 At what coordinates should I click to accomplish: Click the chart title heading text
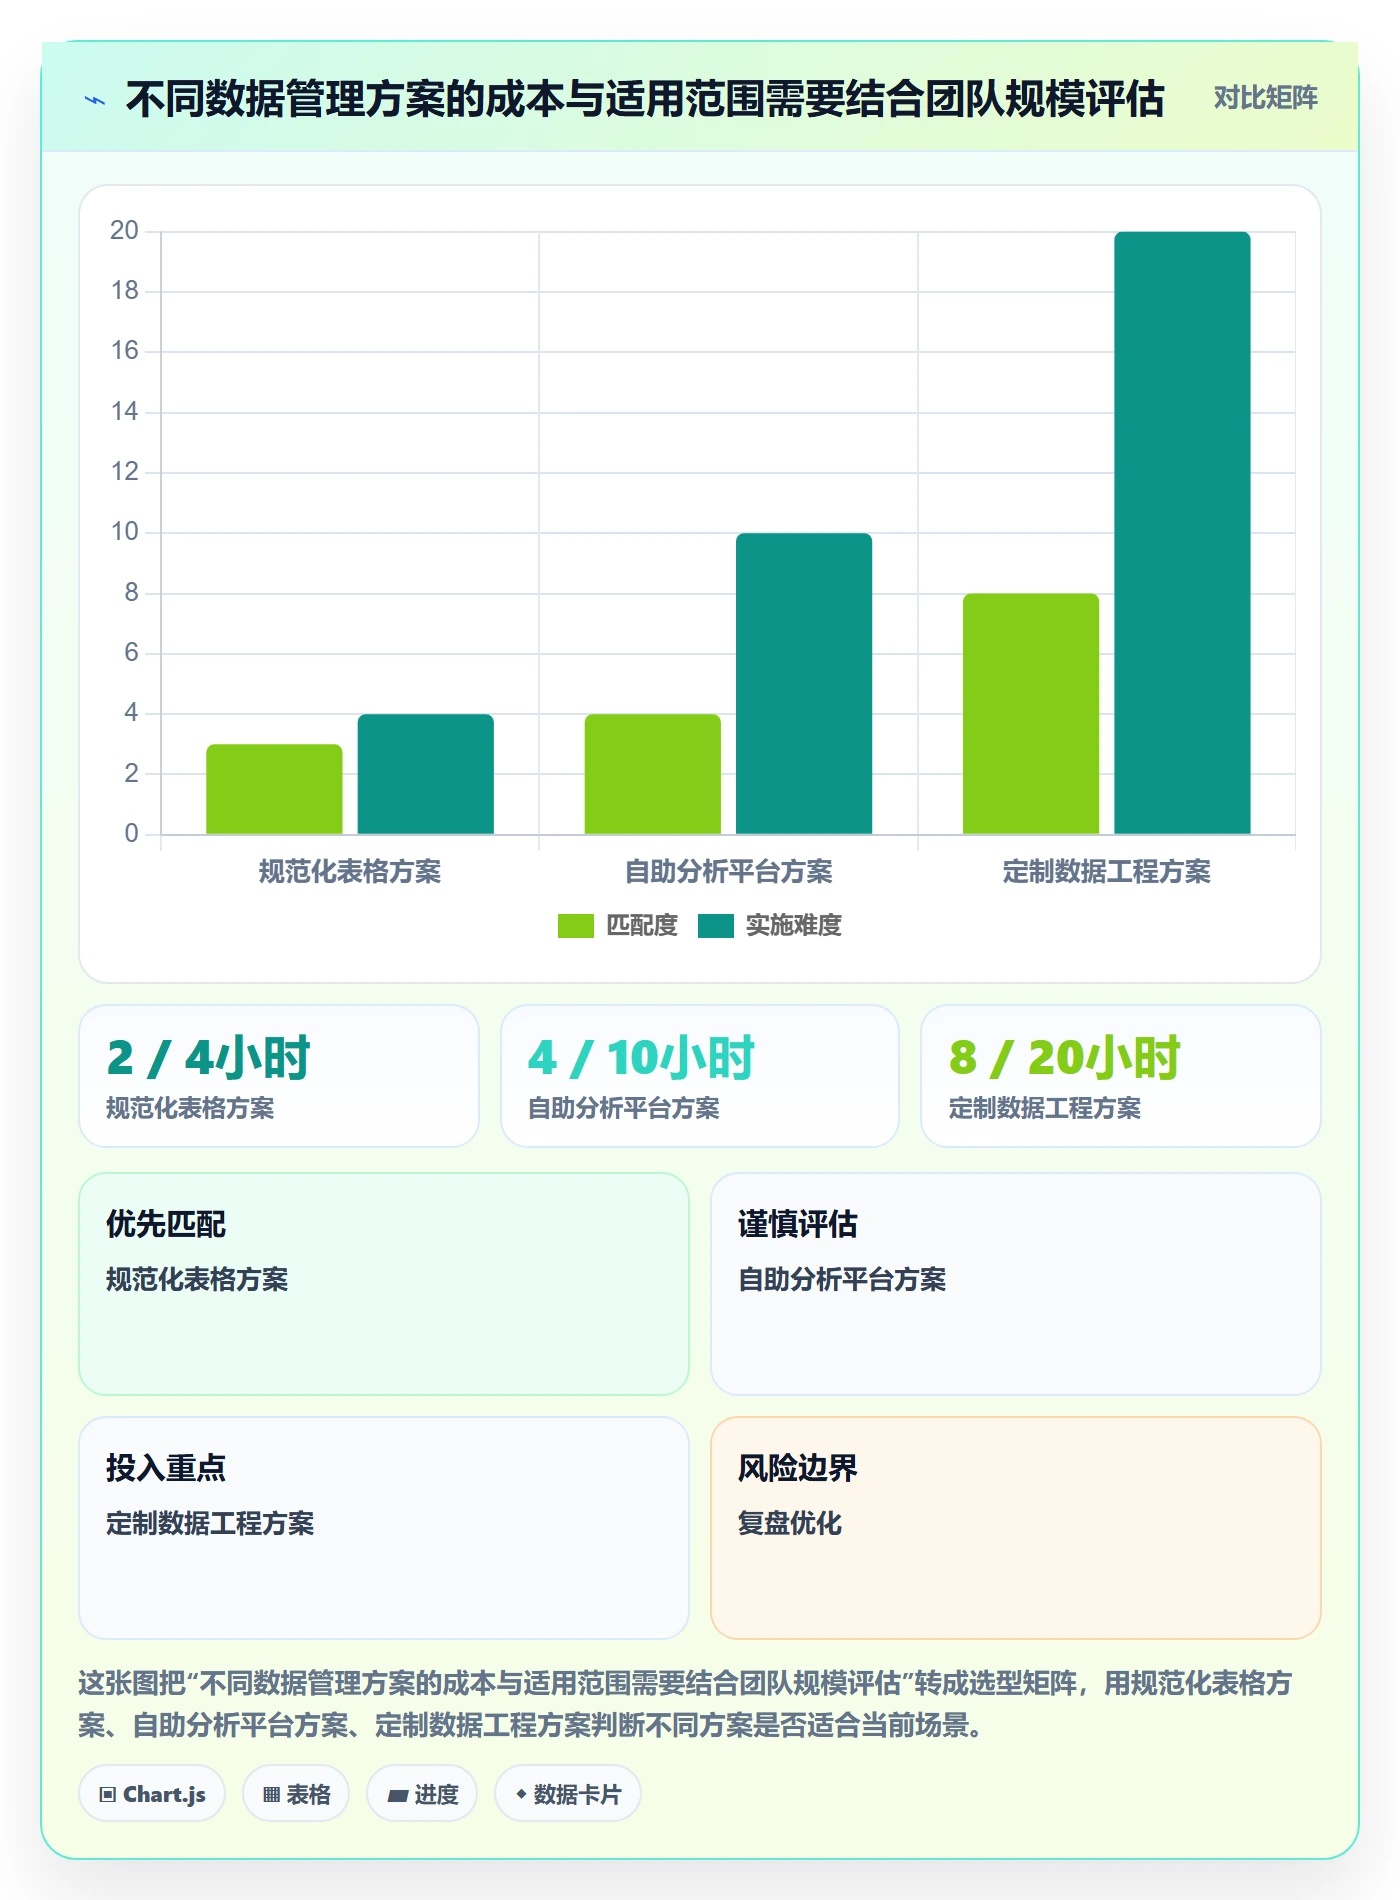[645, 99]
